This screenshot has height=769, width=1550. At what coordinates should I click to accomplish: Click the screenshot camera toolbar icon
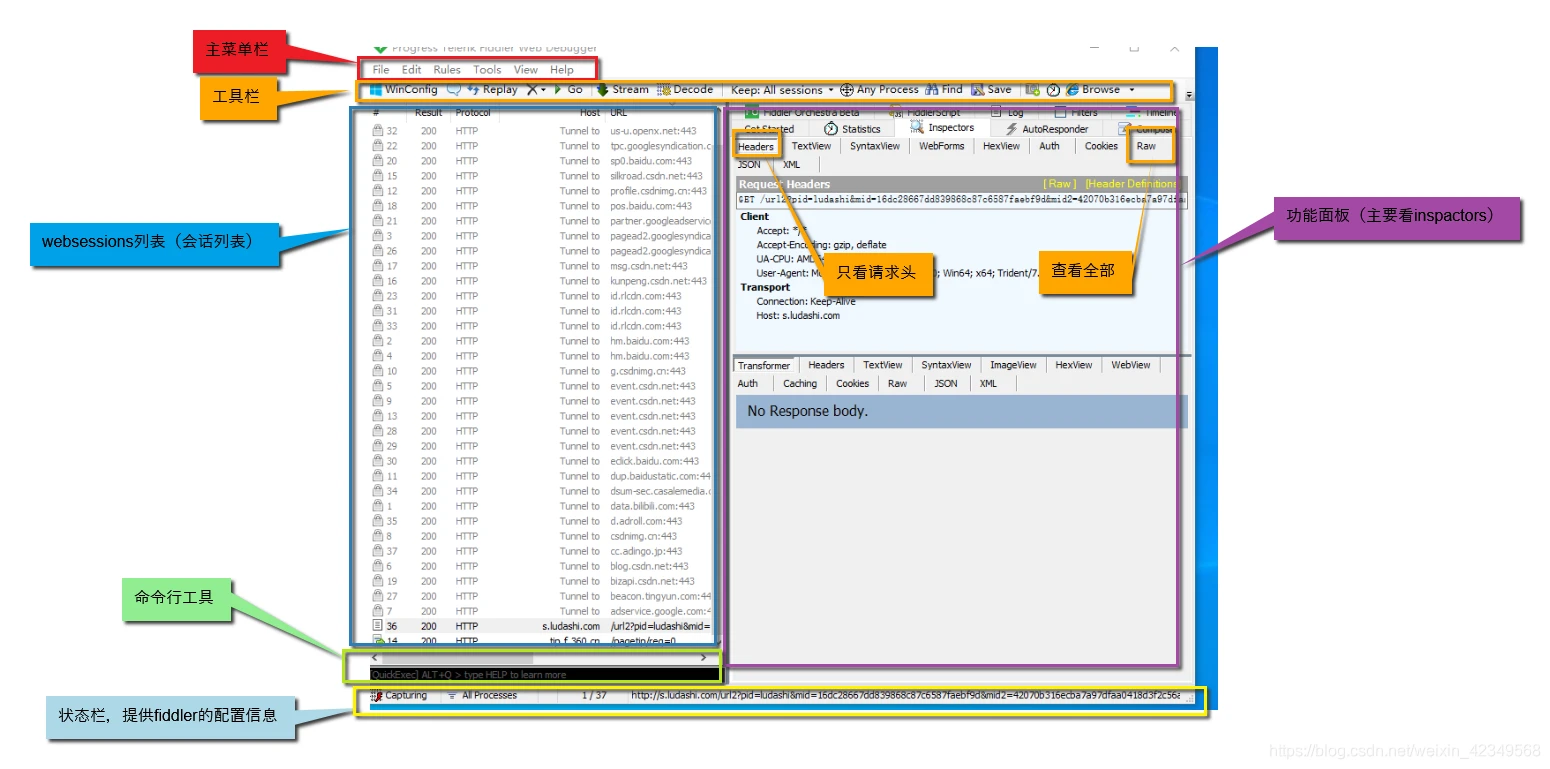[x=1033, y=90]
